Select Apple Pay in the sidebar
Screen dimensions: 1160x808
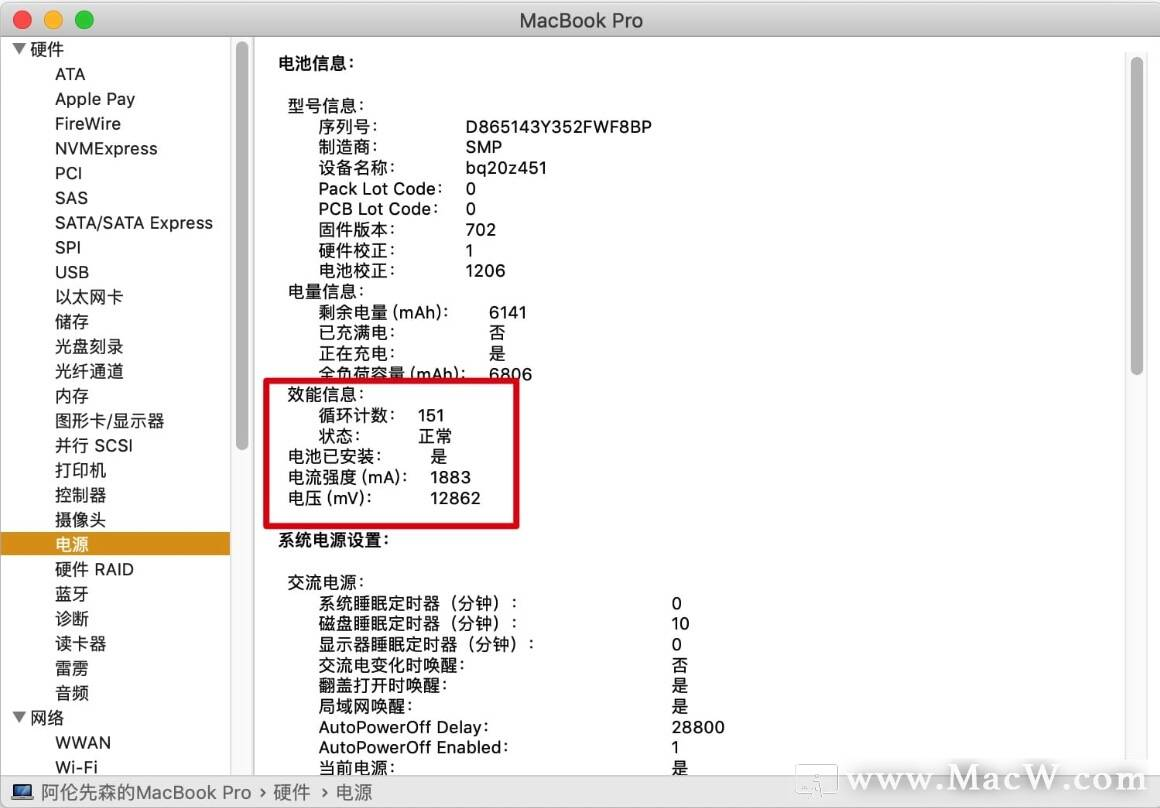(95, 99)
